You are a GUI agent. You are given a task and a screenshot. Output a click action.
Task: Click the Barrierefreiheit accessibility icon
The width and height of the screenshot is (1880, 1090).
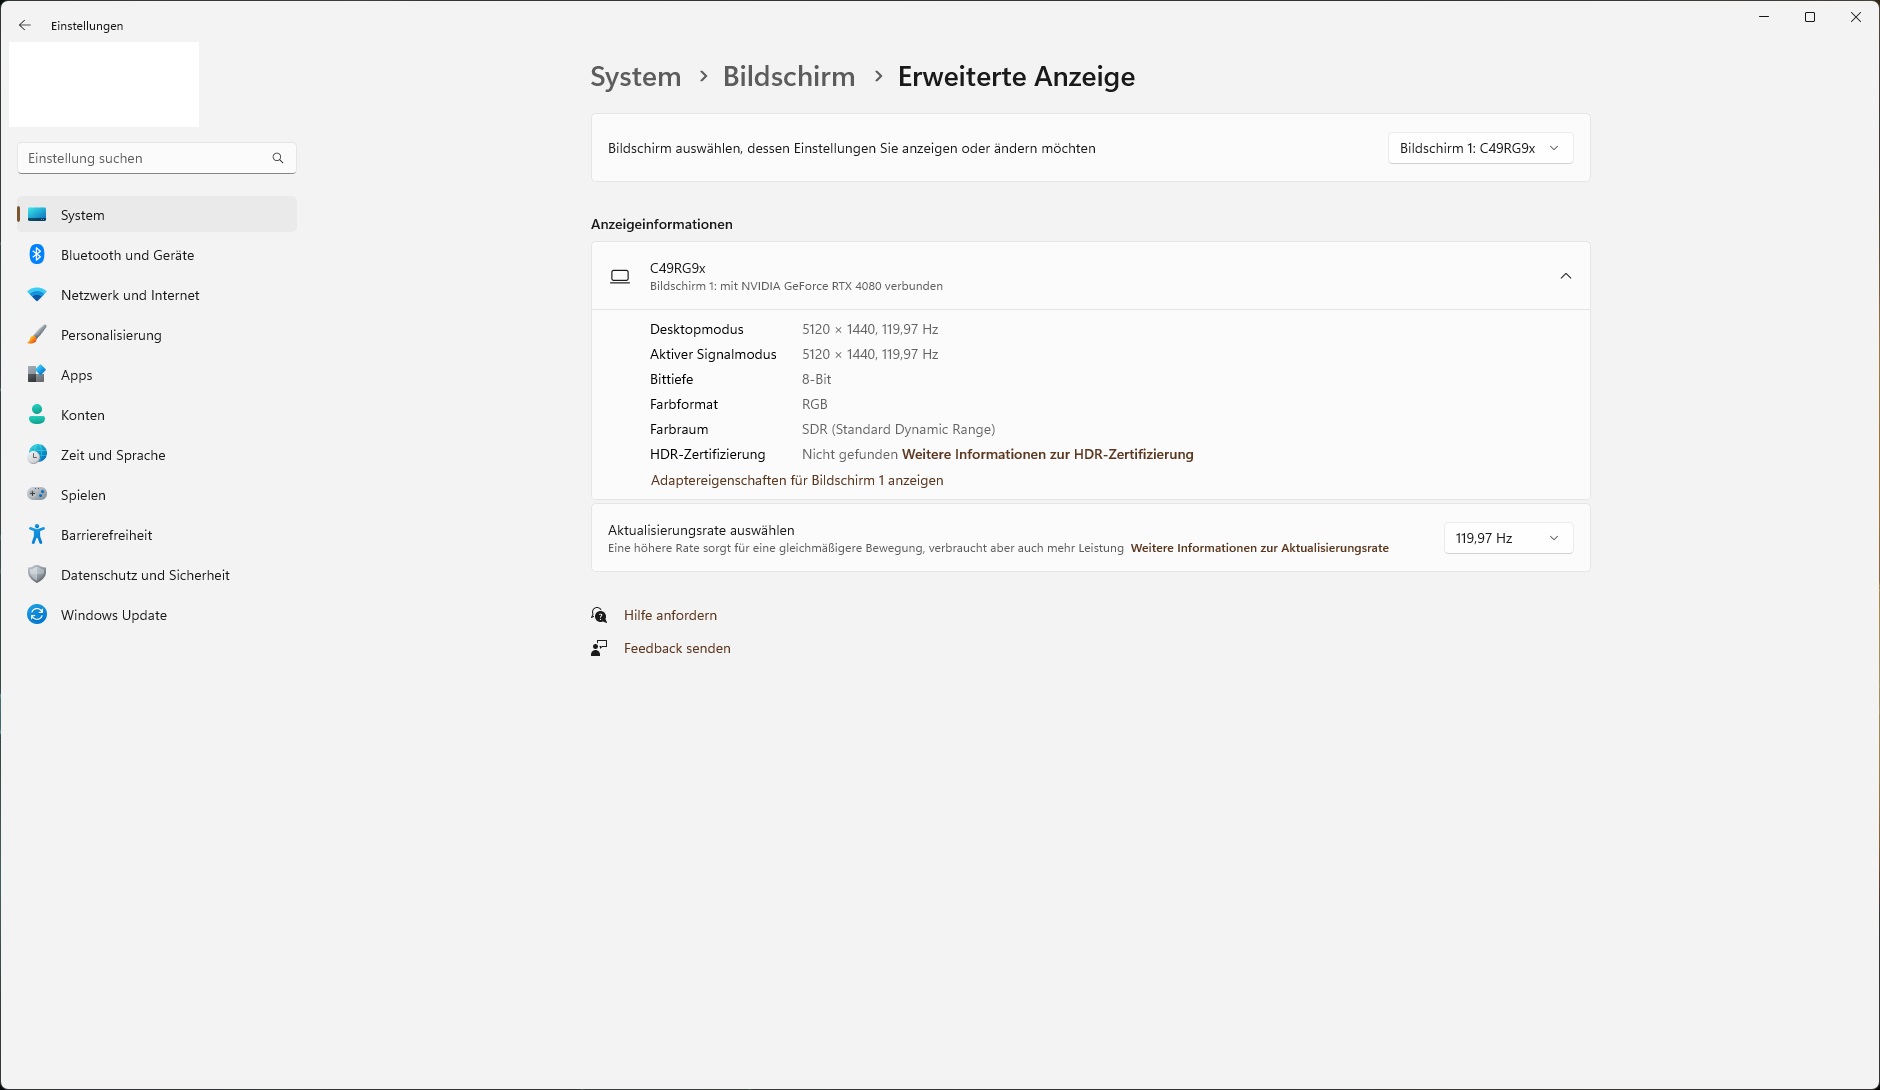coord(37,535)
